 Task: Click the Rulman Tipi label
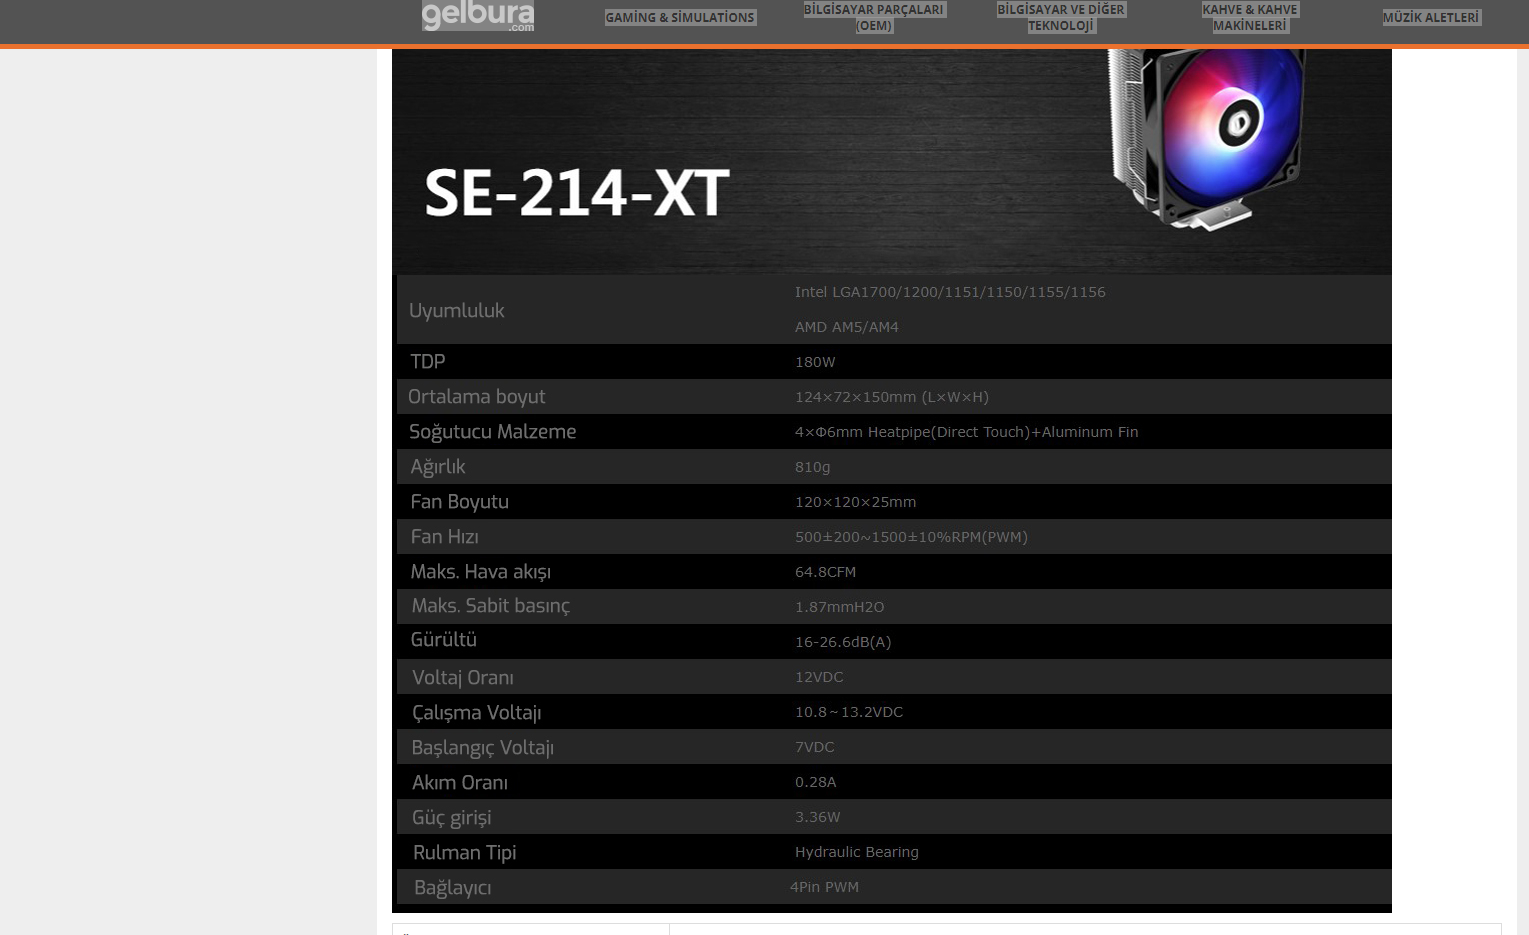click(465, 853)
